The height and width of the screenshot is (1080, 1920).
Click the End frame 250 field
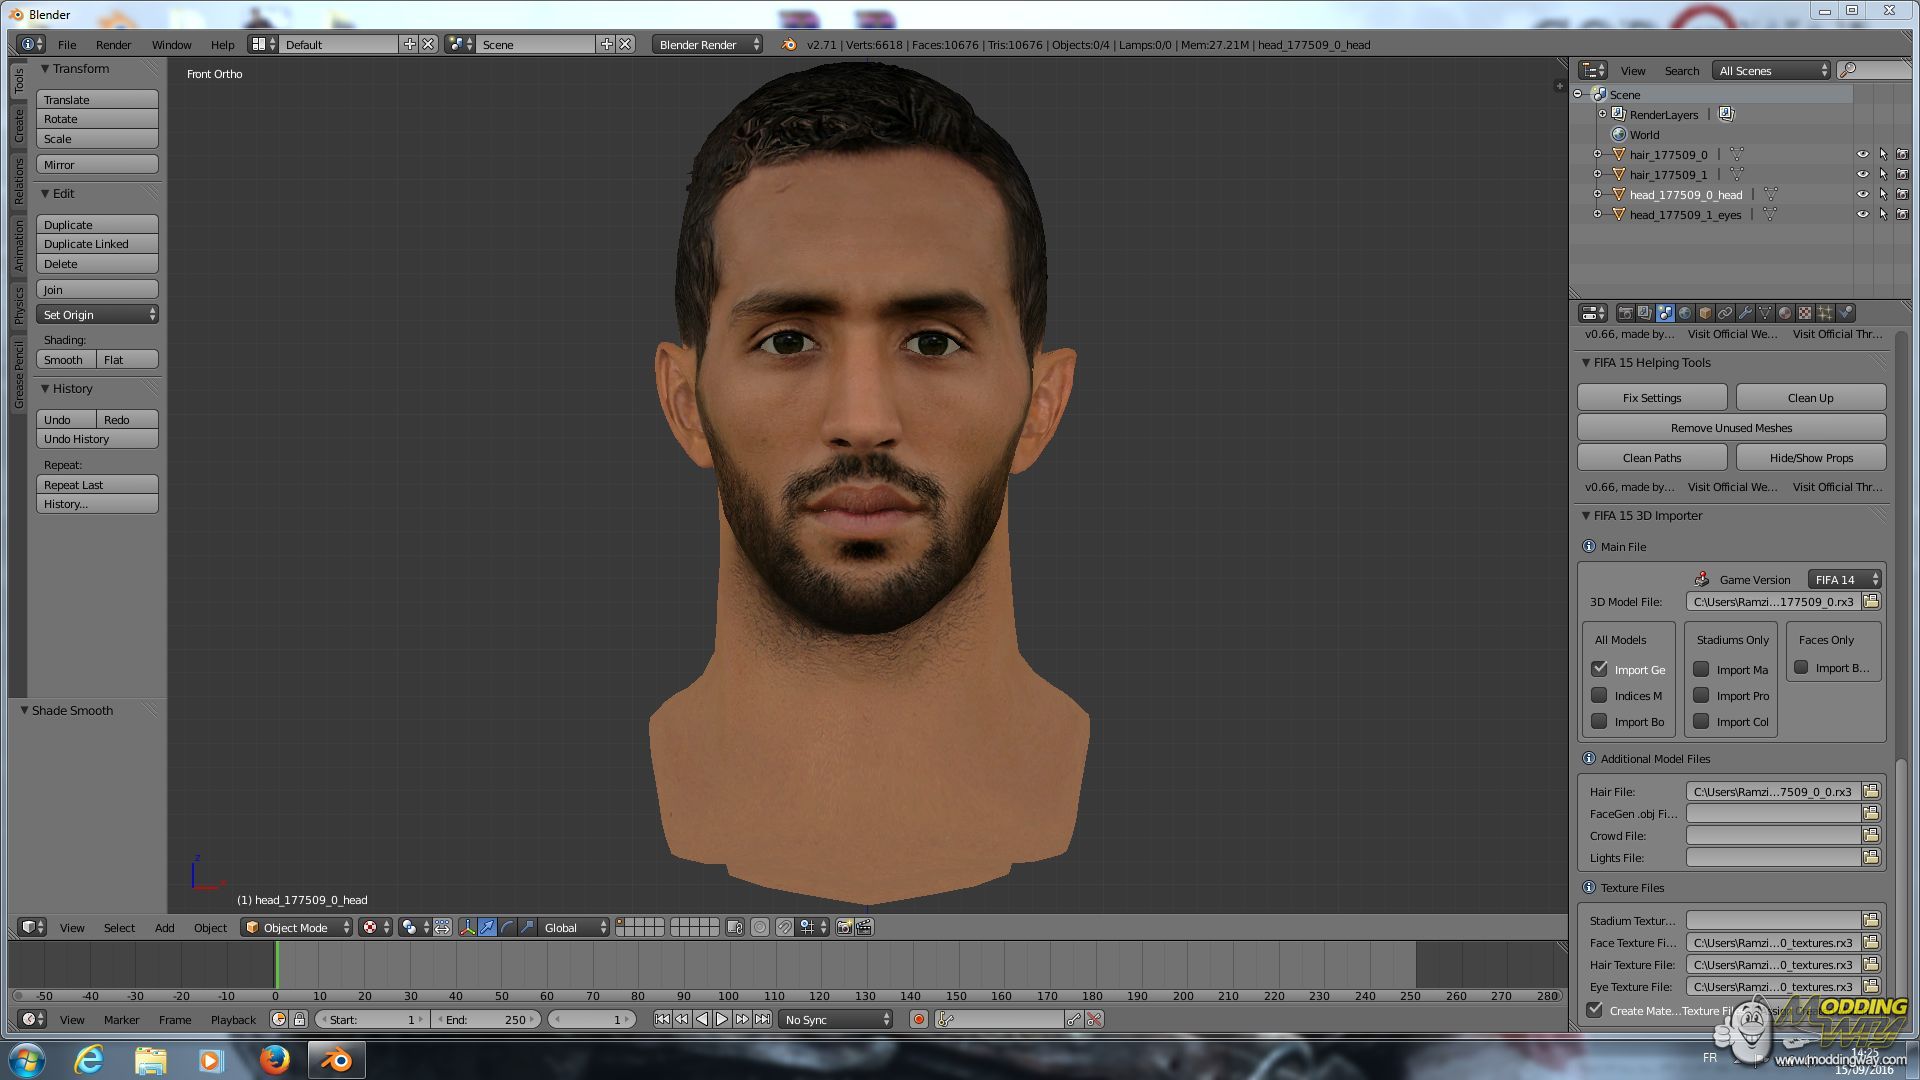point(487,1019)
